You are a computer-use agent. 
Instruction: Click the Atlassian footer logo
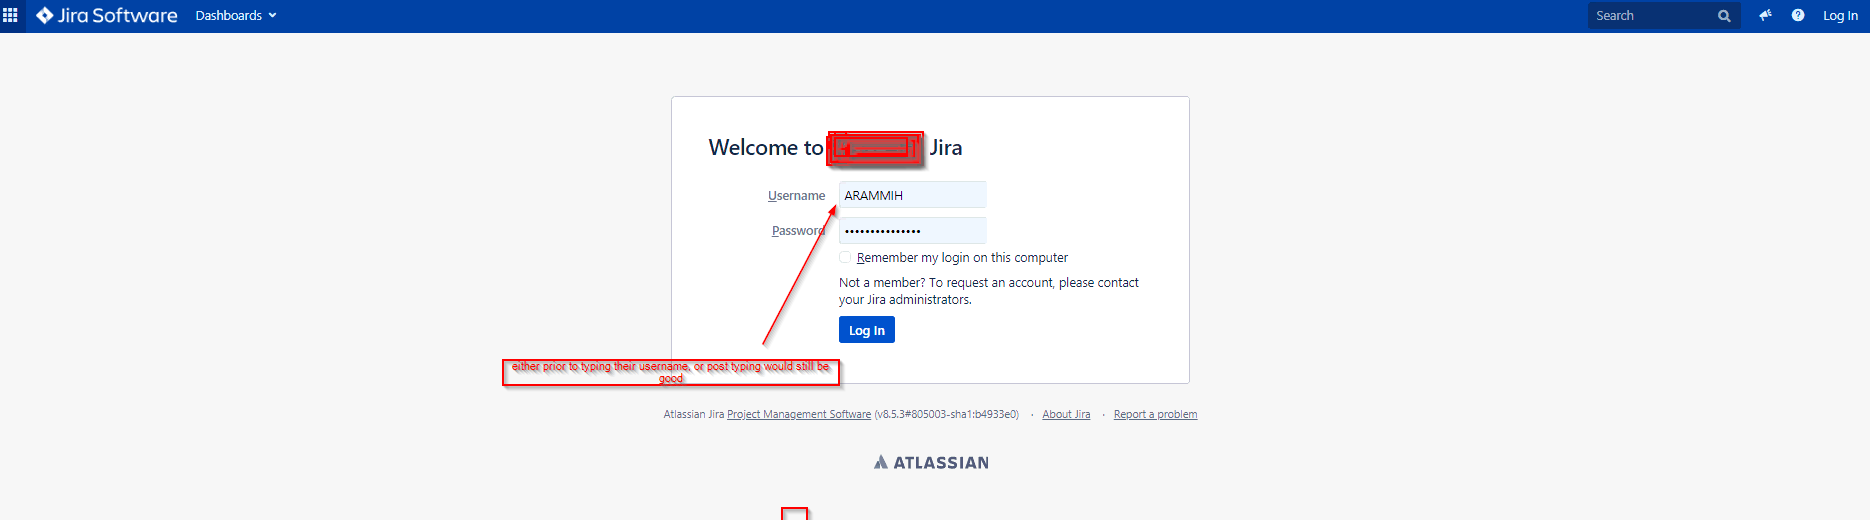click(931, 462)
